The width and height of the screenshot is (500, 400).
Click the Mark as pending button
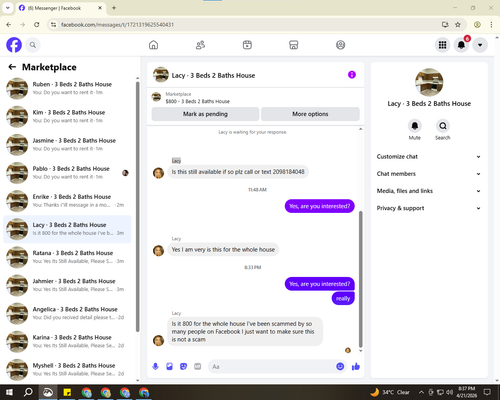[205, 114]
